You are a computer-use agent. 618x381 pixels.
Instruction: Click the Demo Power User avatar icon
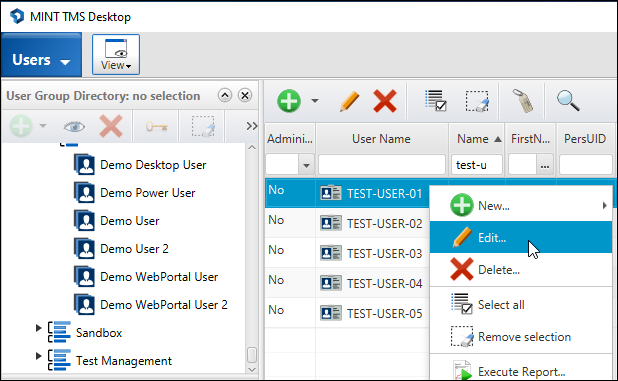(x=84, y=193)
